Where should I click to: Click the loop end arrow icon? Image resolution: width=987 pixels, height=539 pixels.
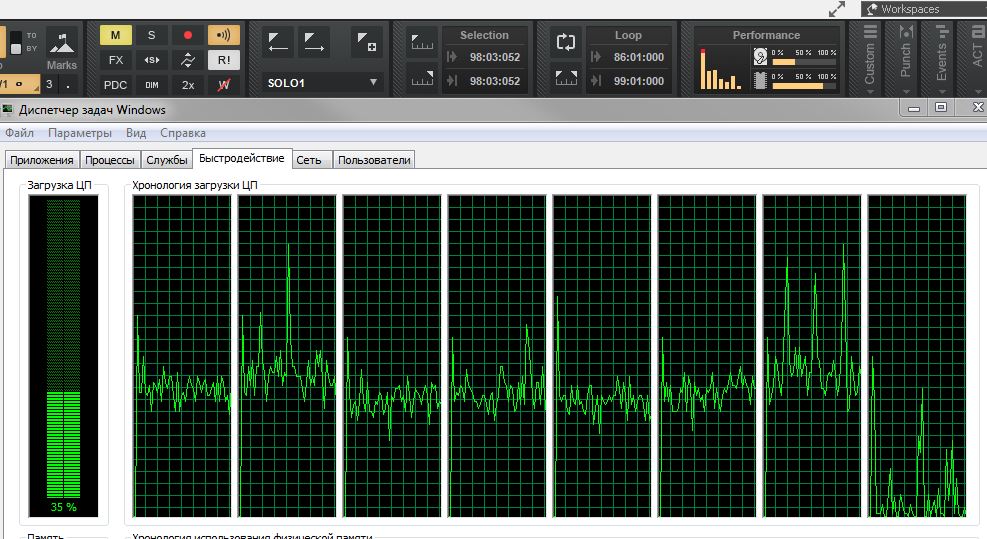point(595,81)
